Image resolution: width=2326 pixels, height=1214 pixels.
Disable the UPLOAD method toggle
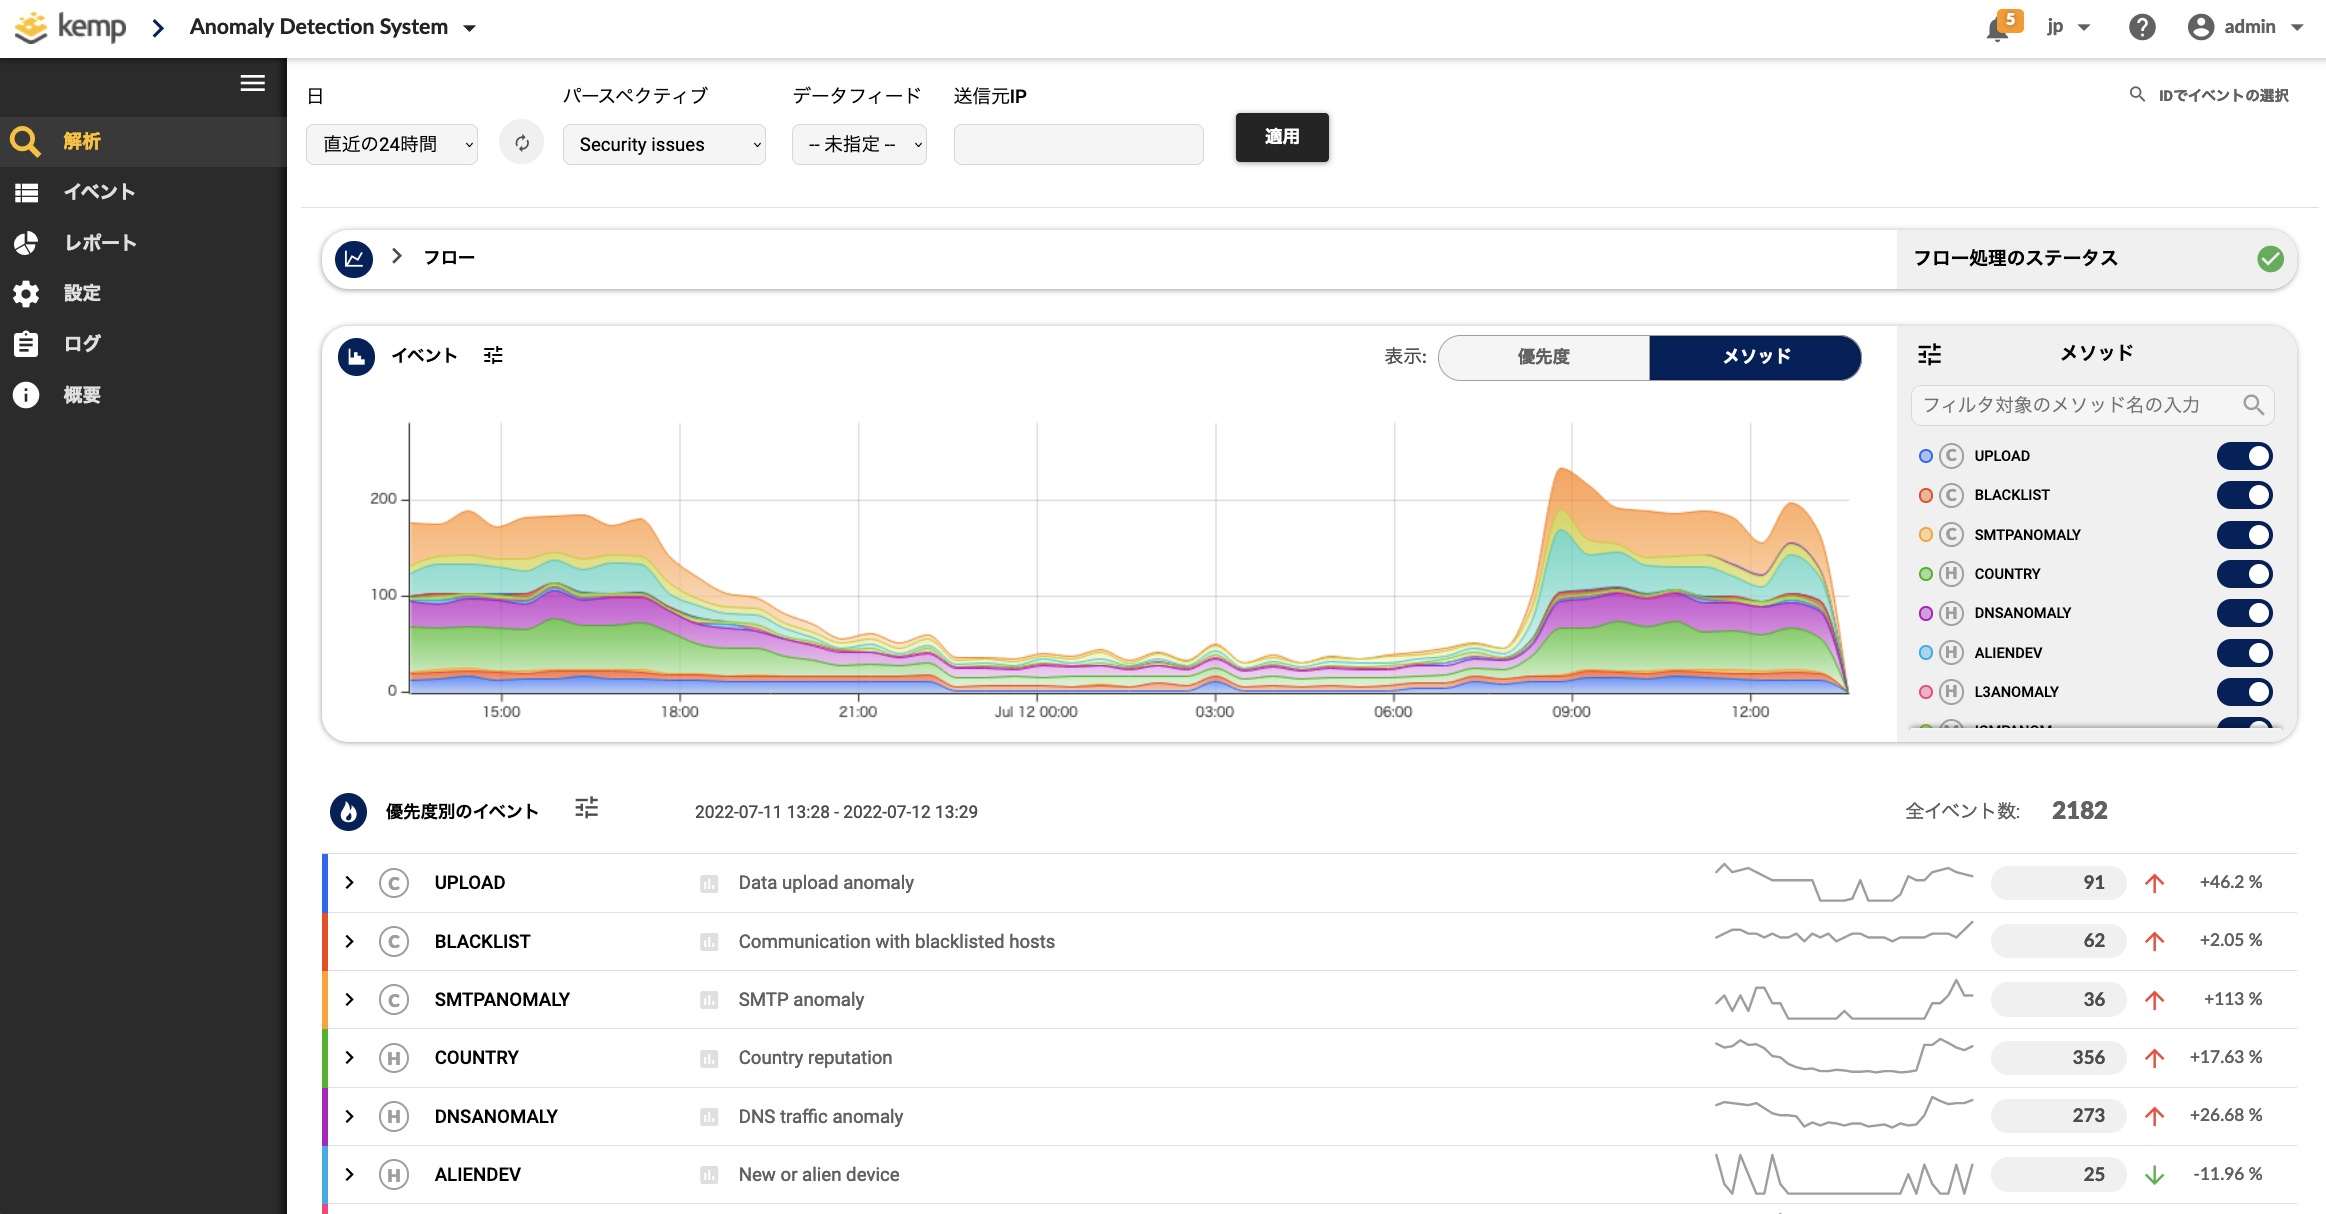tap(2244, 456)
